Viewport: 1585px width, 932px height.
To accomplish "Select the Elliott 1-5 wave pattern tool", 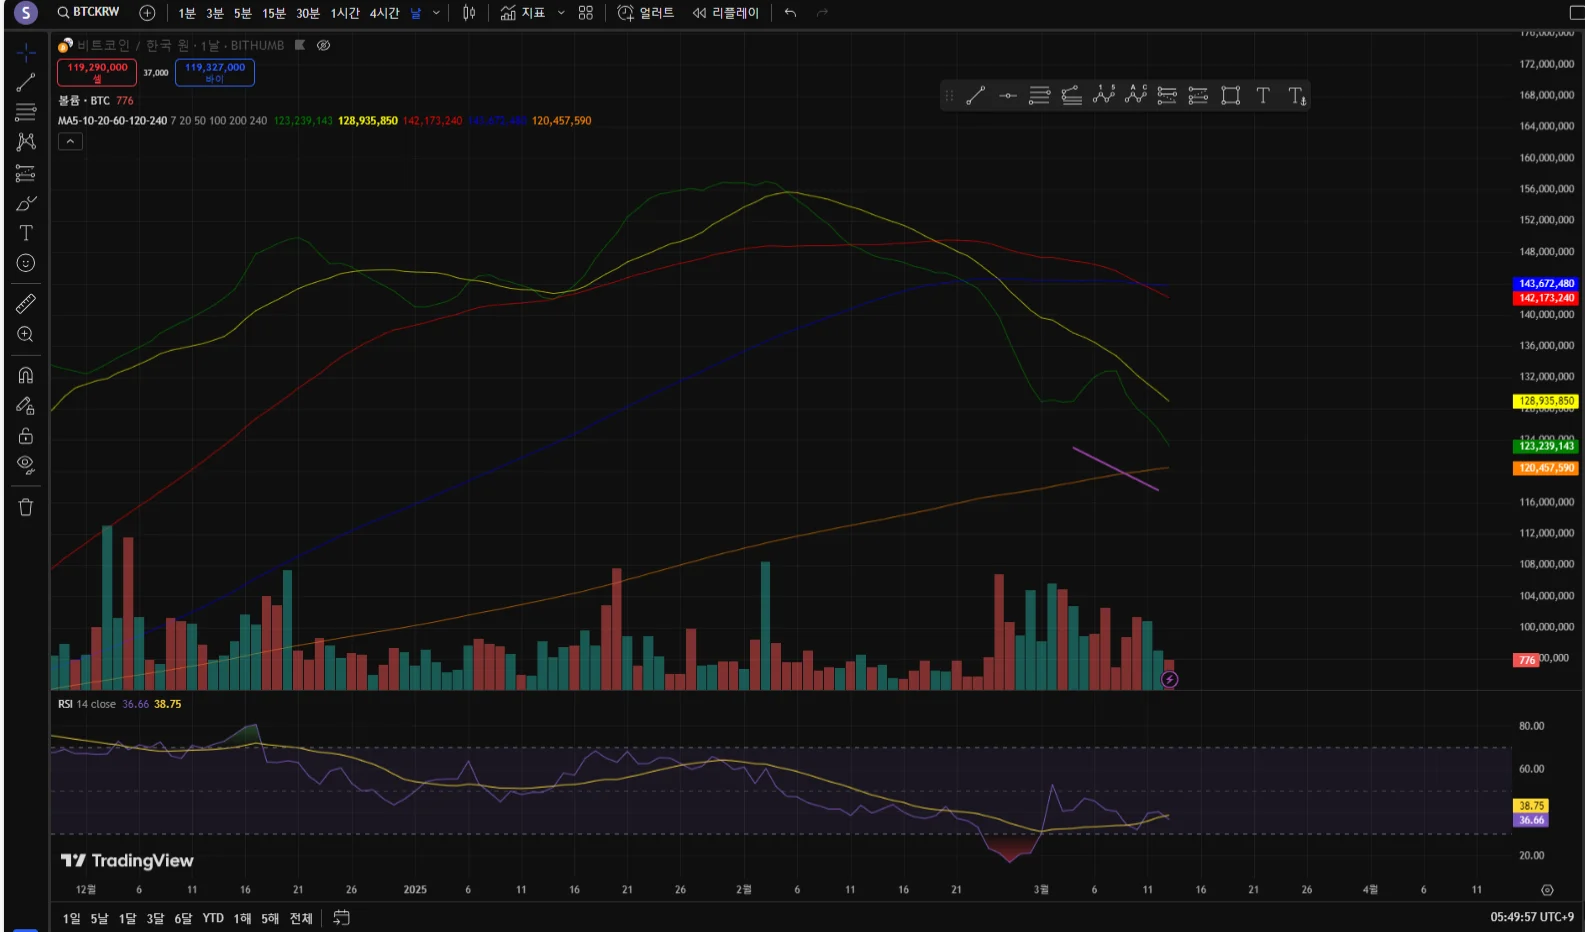I will click(1103, 96).
